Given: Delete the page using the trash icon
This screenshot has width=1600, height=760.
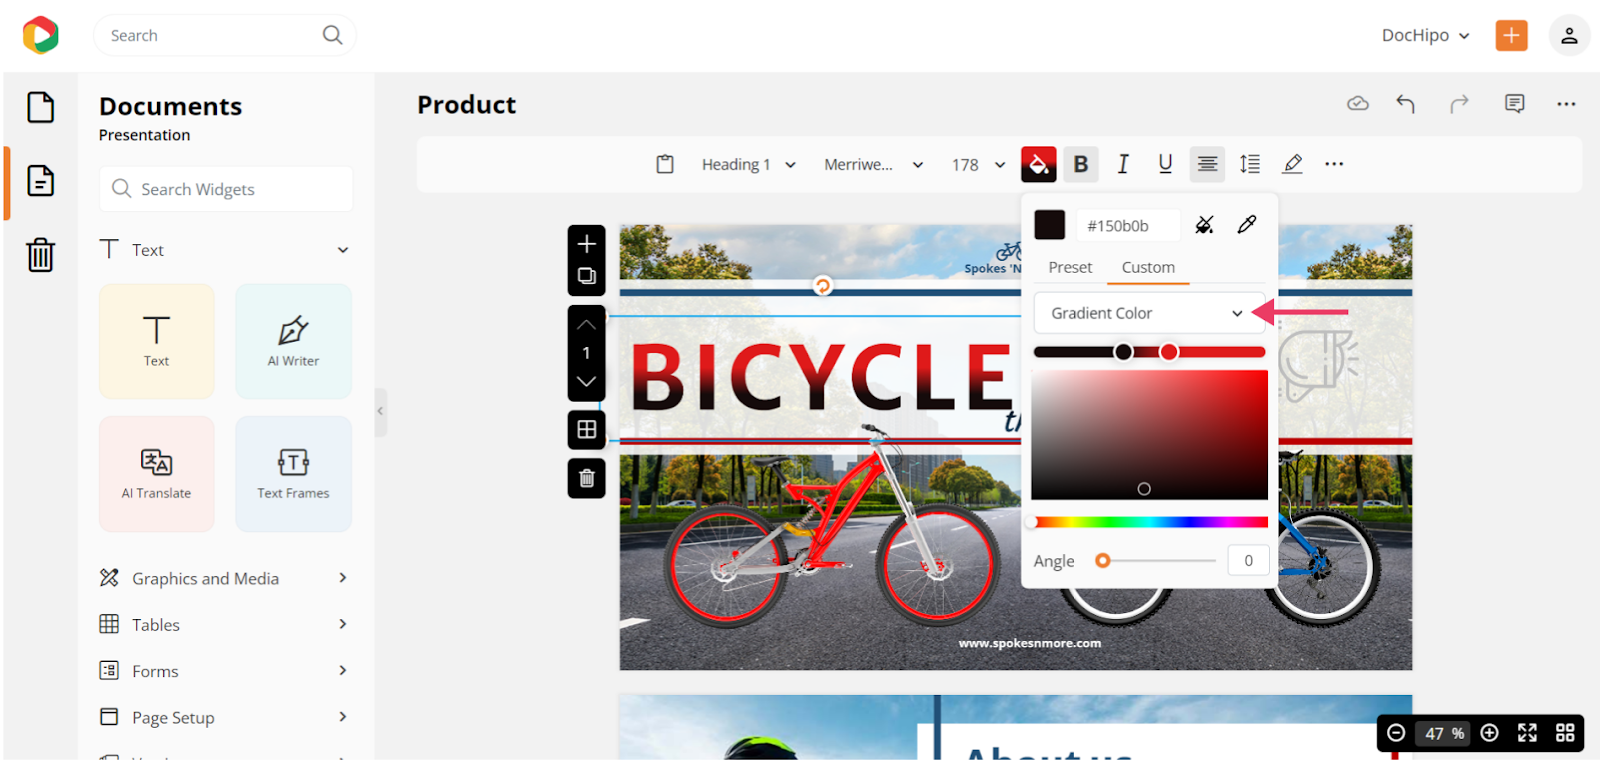Looking at the screenshot, I should pyautogui.click(x=587, y=478).
